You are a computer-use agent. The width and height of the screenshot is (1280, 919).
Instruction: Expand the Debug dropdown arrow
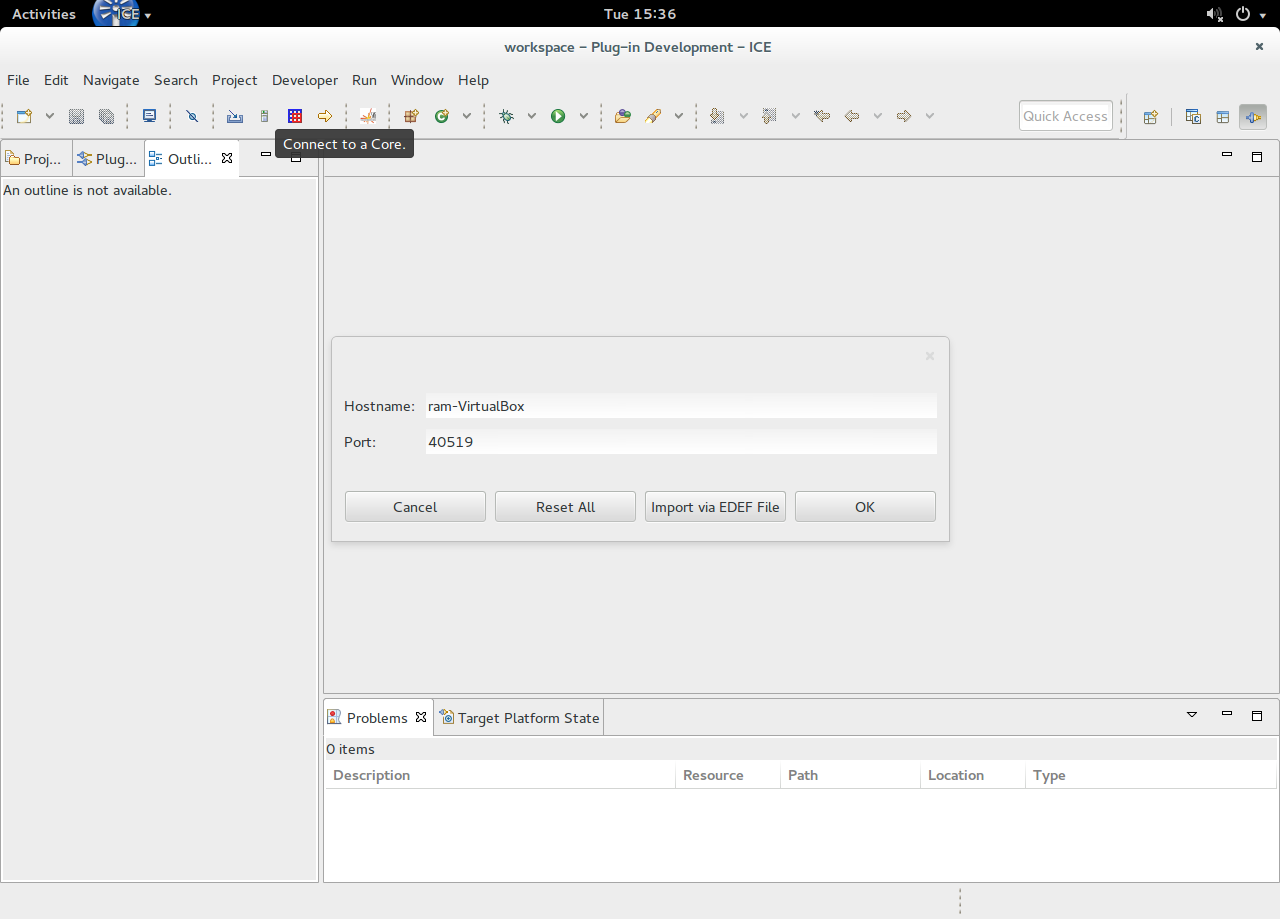531,116
